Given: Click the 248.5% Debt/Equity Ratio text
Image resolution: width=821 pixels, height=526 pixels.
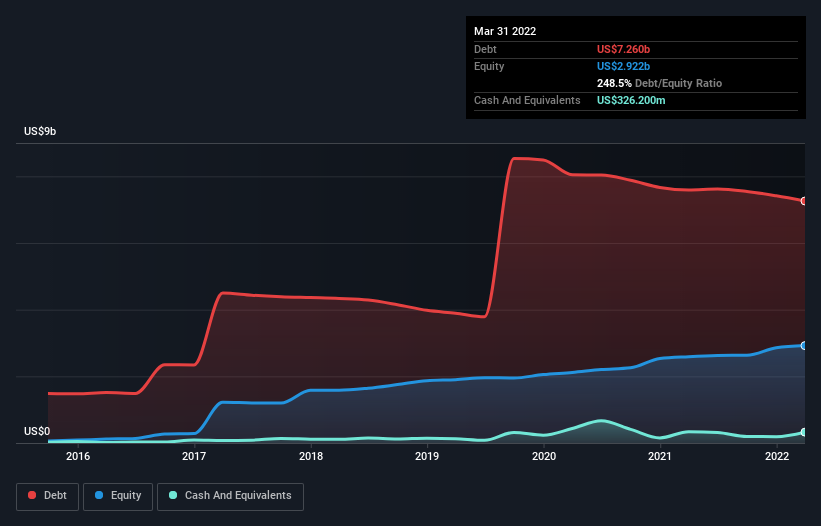Looking at the screenshot, I should coord(659,83).
